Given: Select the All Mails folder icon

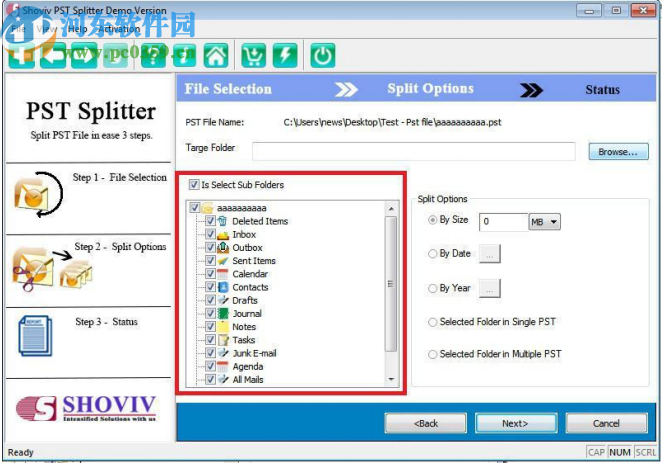Looking at the screenshot, I should (223, 379).
